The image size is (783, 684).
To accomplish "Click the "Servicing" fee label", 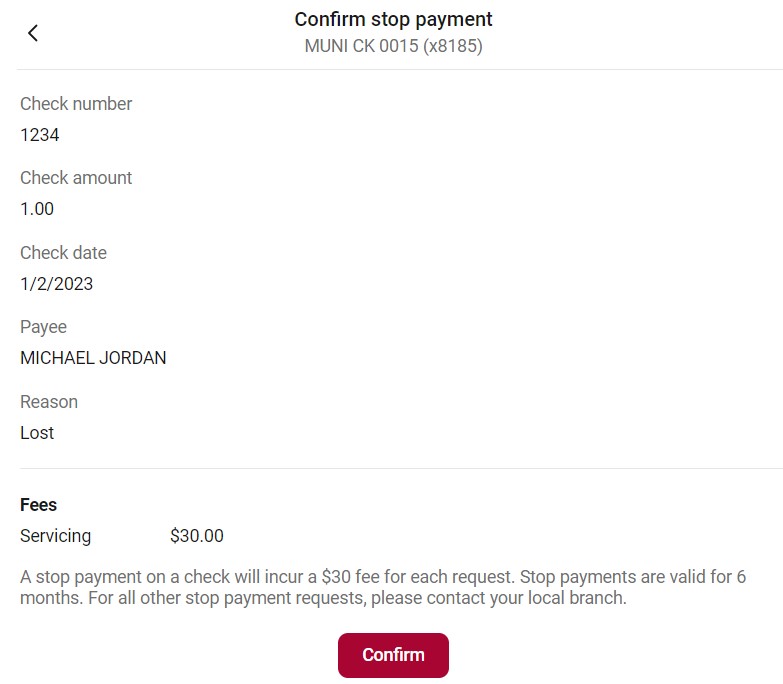I will click(x=55, y=536).
